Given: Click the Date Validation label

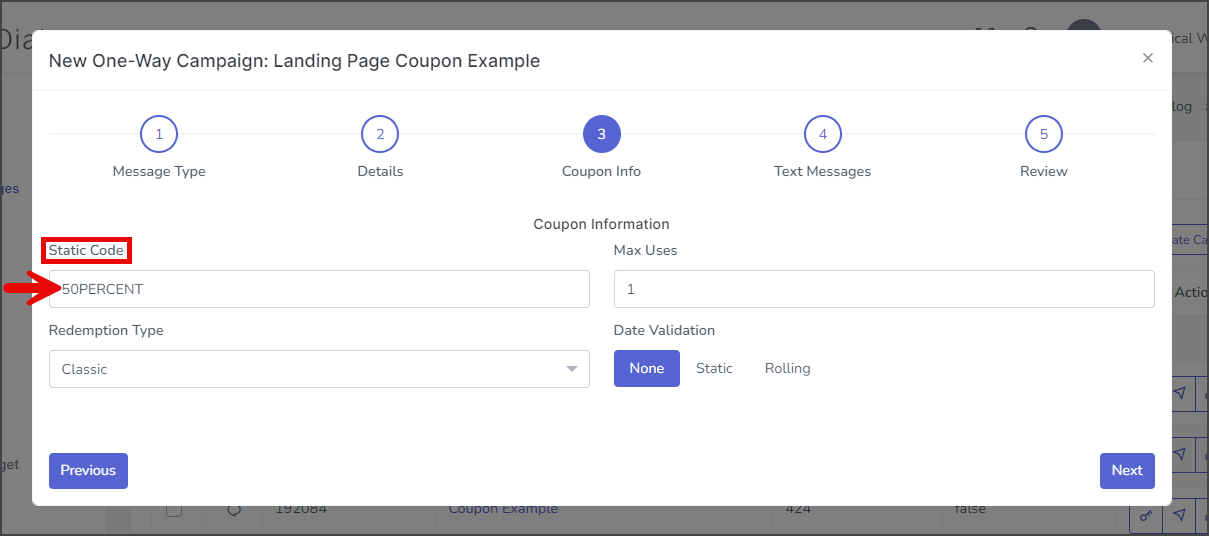Looking at the screenshot, I should (x=664, y=330).
